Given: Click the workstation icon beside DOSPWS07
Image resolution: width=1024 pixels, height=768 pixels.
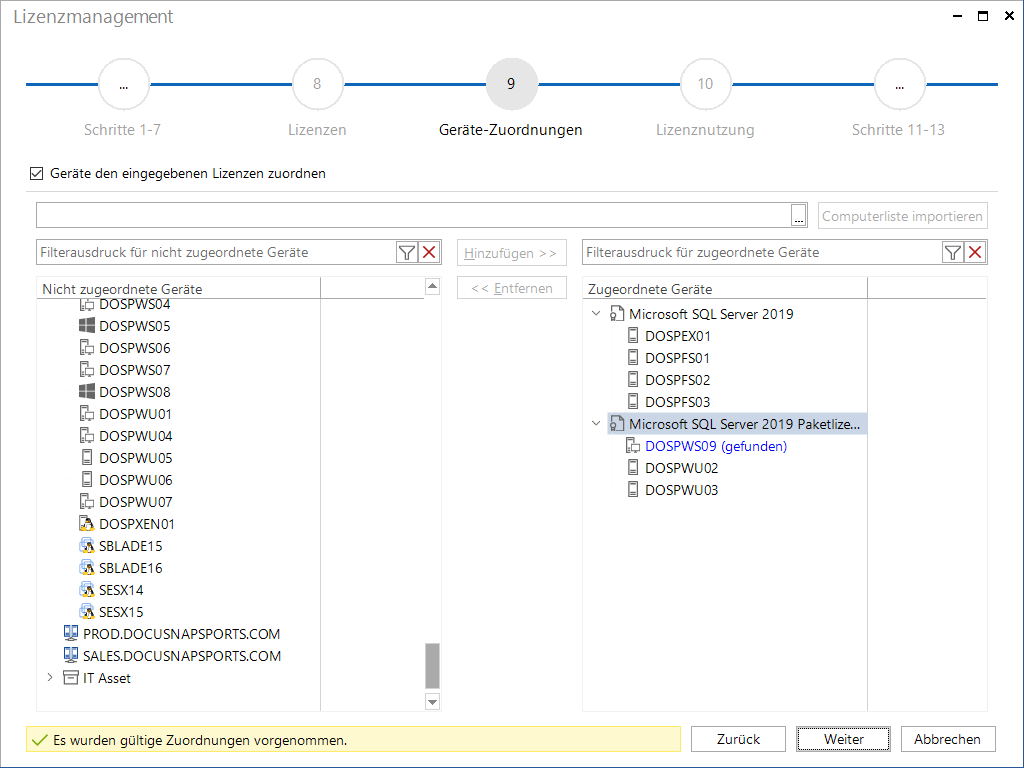Looking at the screenshot, I should [x=87, y=370].
